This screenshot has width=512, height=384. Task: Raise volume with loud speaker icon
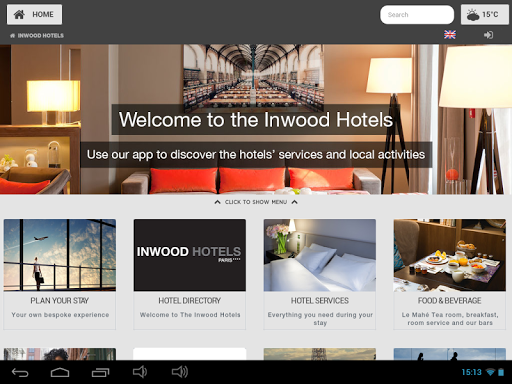(180, 372)
